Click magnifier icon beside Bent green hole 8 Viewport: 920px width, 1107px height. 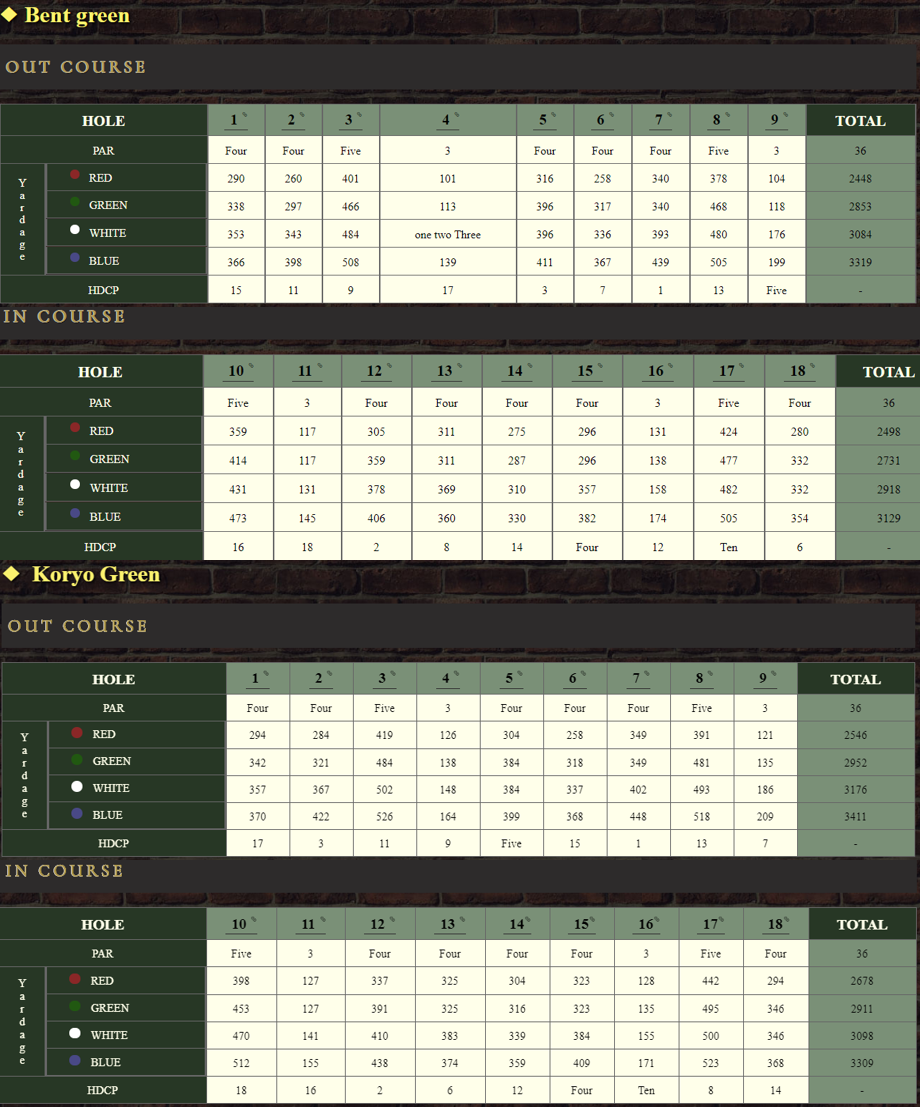tap(727, 114)
